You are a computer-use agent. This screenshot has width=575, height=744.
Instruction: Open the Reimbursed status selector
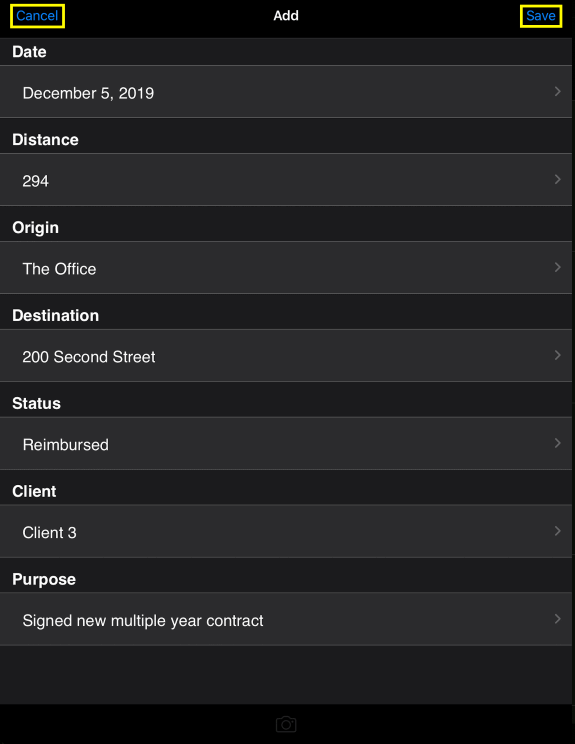click(x=286, y=444)
